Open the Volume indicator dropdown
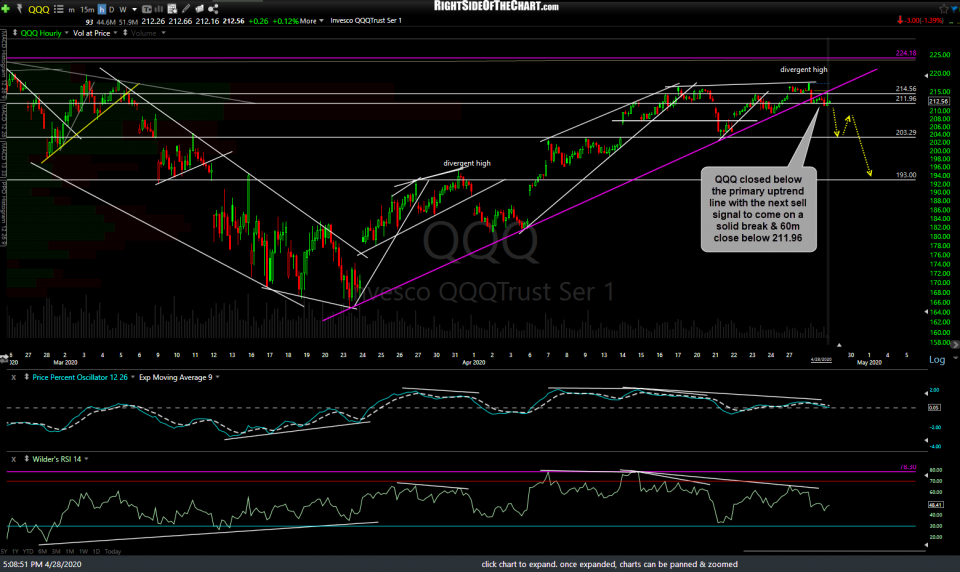Screen dimensions: 960x572 [163, 33]
